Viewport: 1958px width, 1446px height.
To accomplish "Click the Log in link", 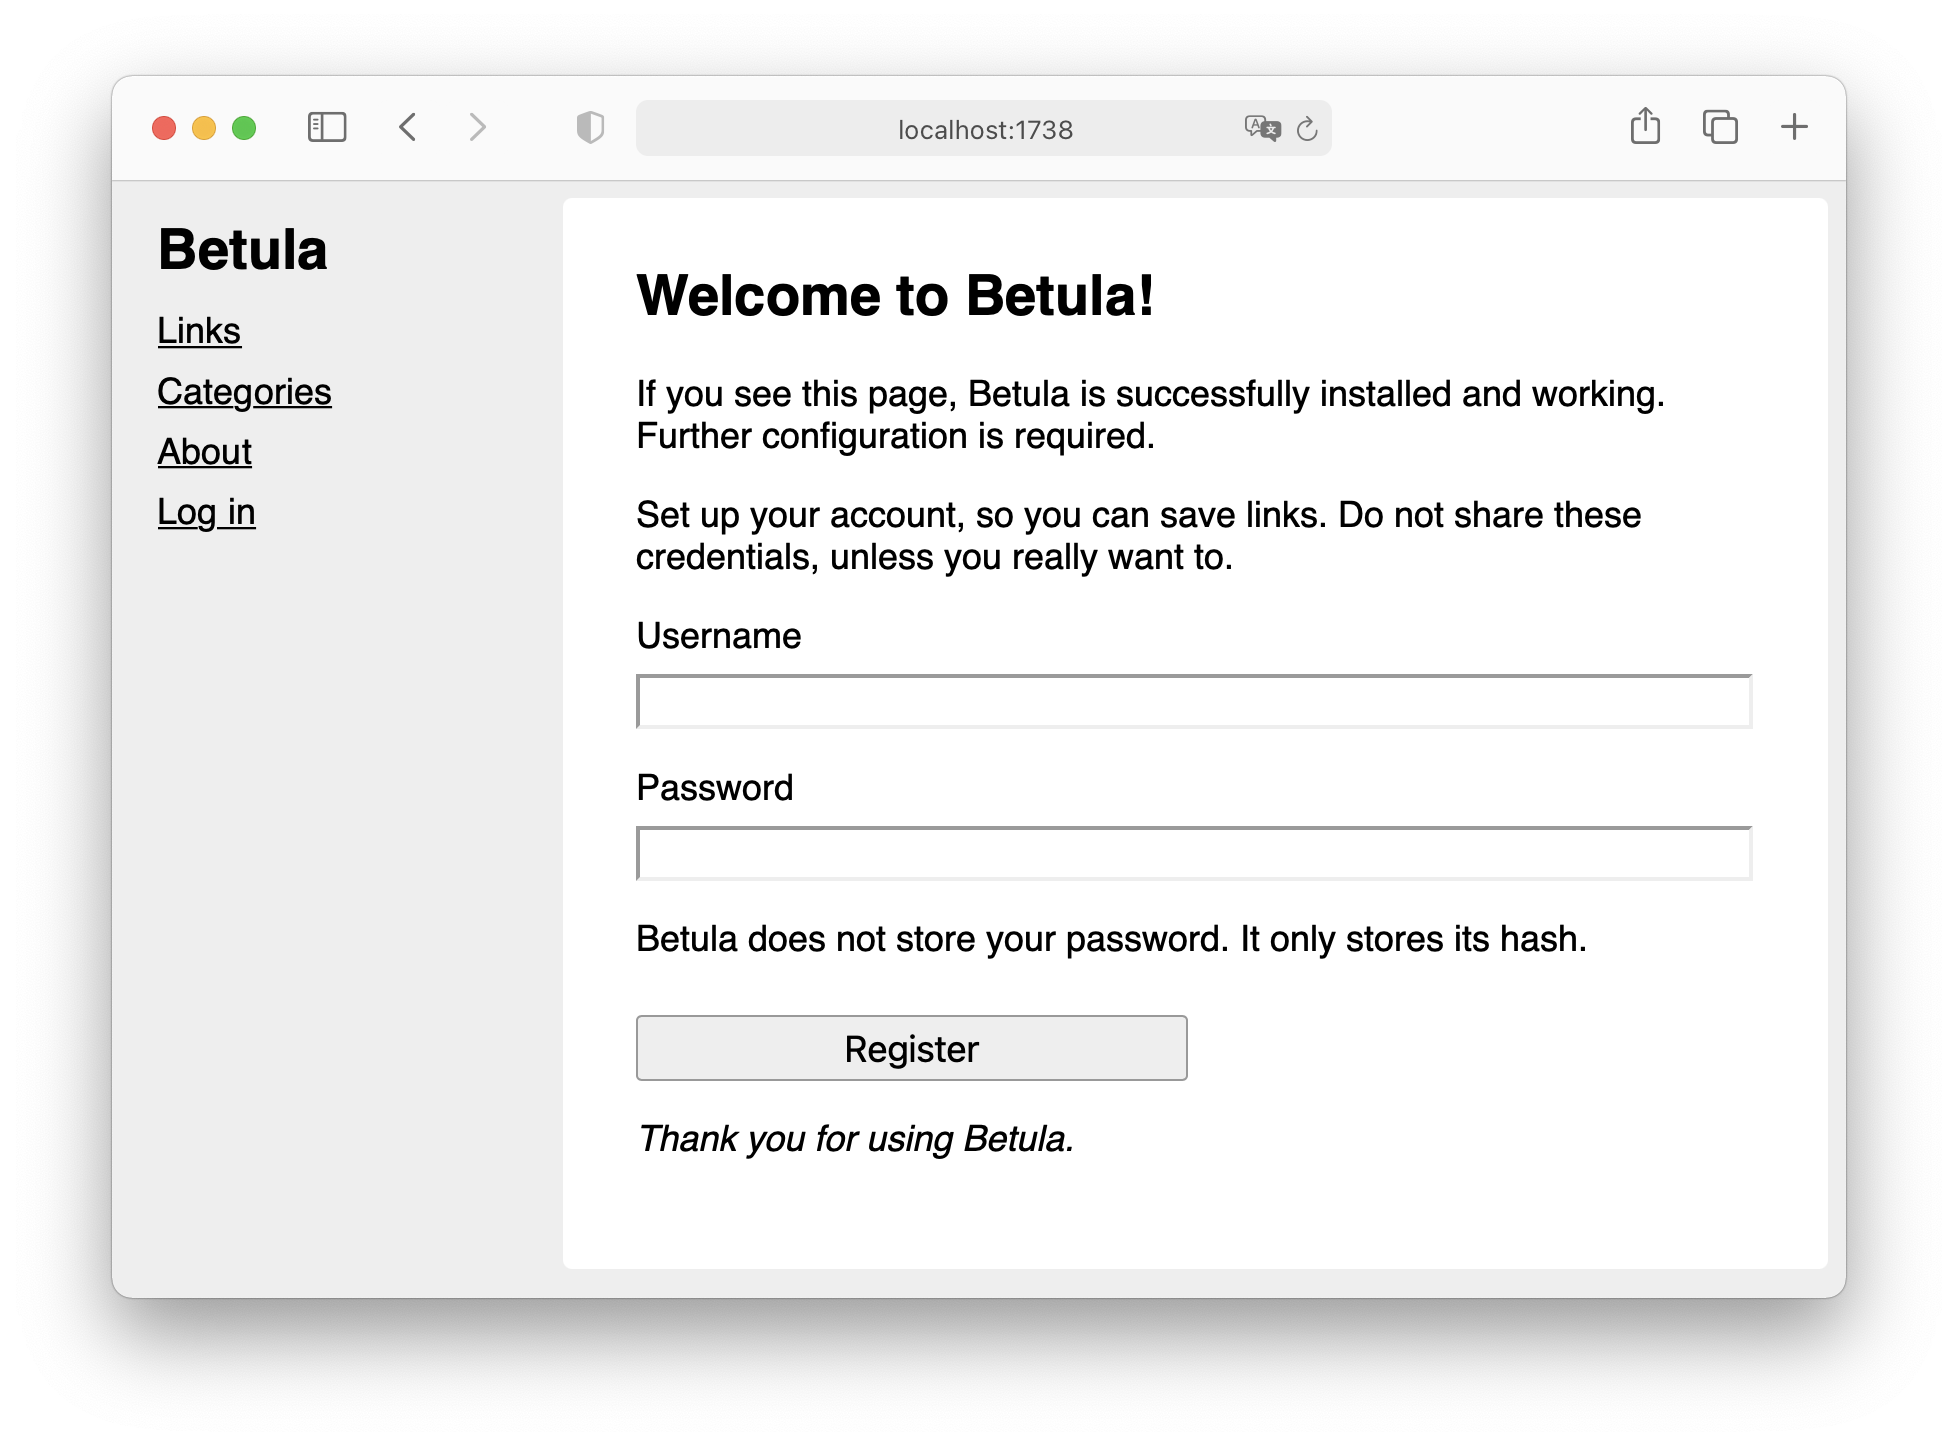I will pos(206,512).
